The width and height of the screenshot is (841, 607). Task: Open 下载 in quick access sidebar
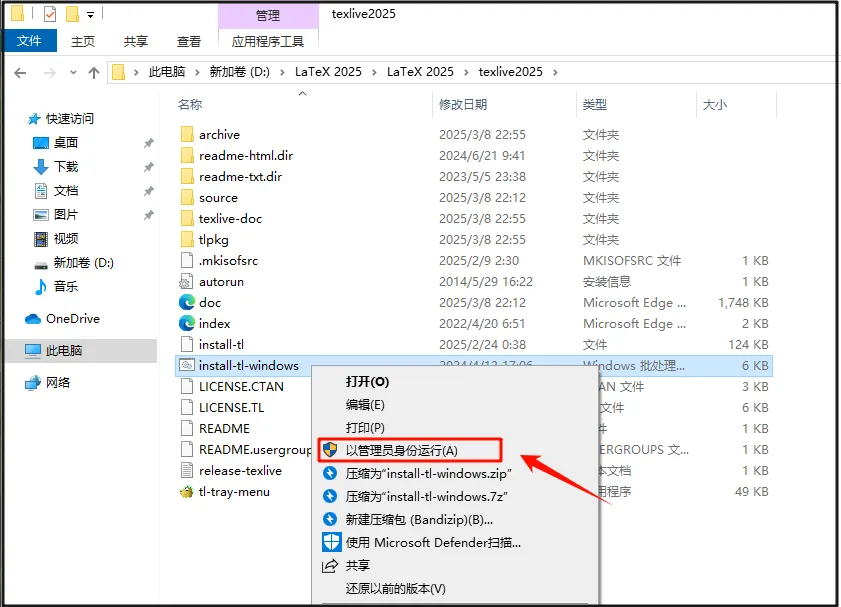click(x=66, y=167)
